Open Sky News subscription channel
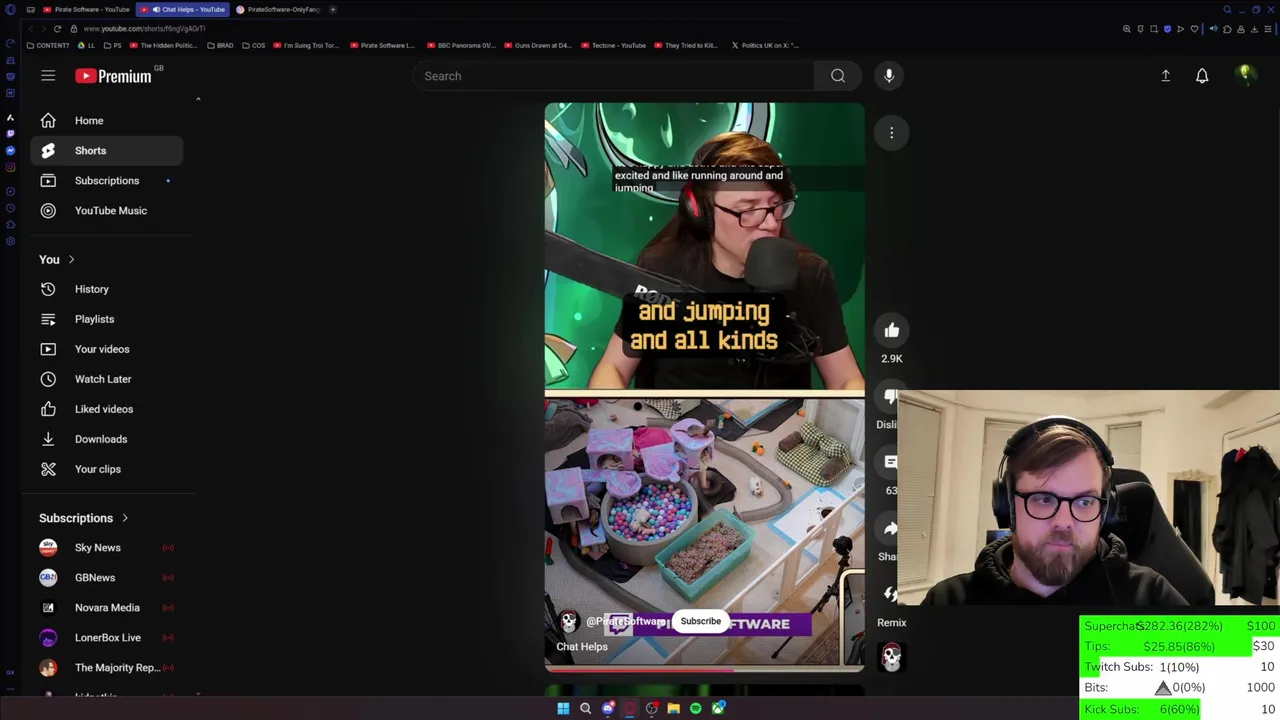The image size is (1280, 720). [107, 548]
